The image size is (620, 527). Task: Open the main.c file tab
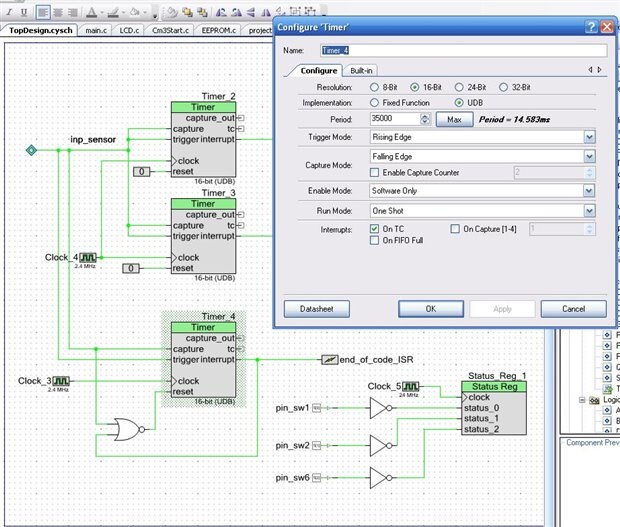[x=96, y=31]
